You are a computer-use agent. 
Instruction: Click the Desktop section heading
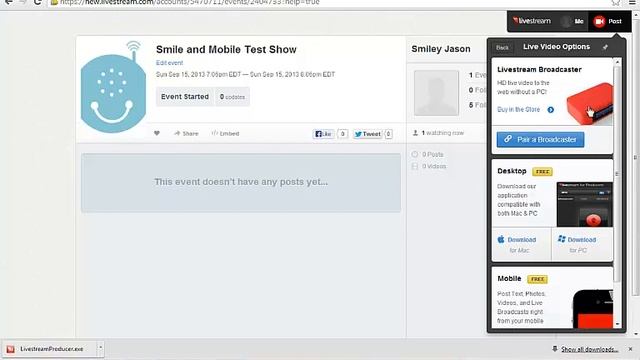pyautogui.click(x=512, y=171)
